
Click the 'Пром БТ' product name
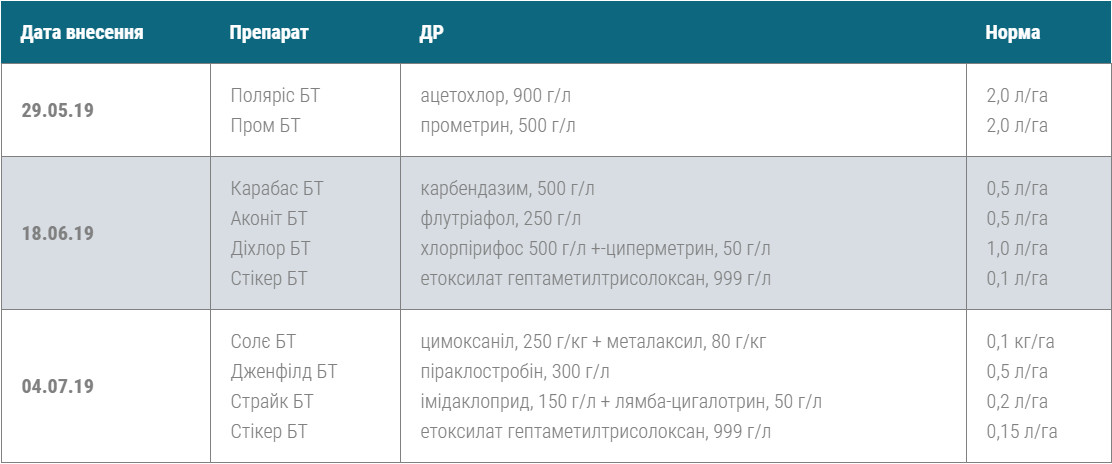tap(265, 126)
